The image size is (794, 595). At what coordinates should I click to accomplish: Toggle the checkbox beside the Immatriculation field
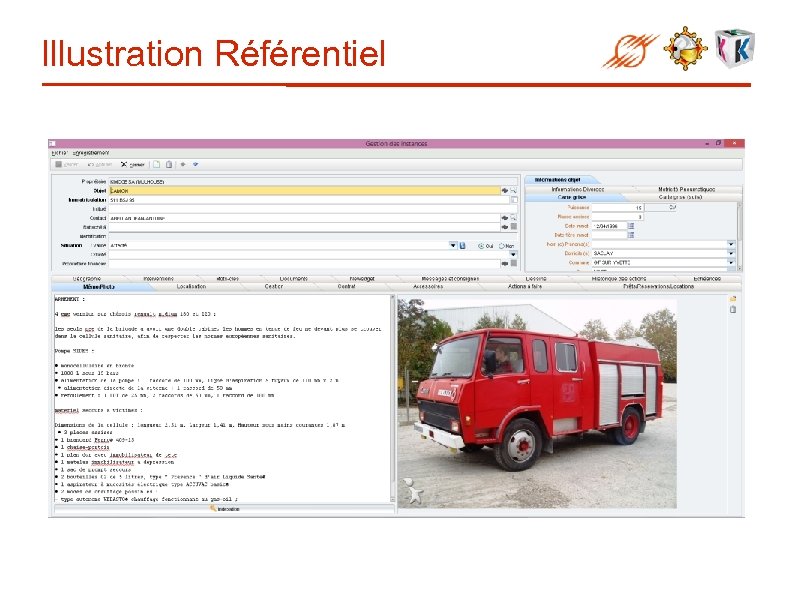pos(514,200)
